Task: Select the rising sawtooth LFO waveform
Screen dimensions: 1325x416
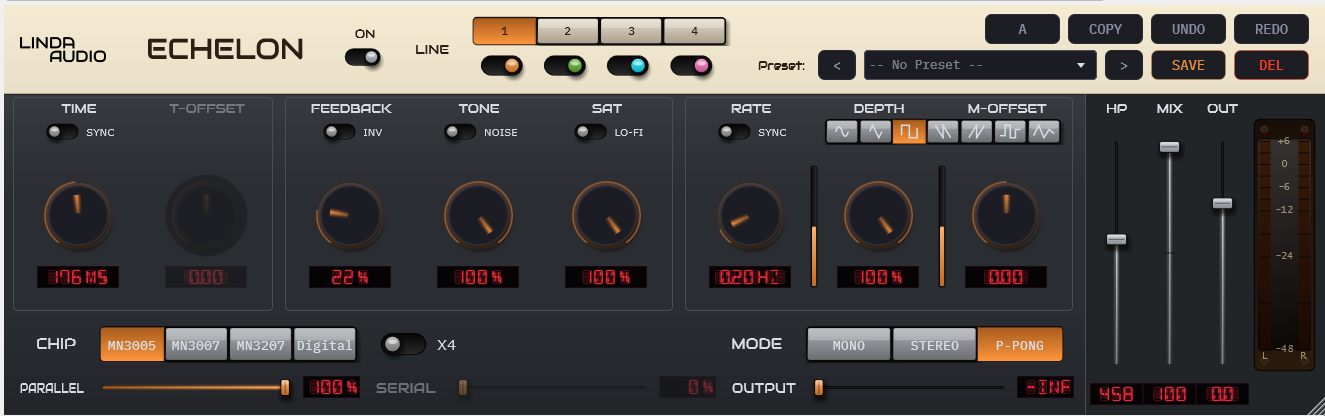Action: [976, 131]
